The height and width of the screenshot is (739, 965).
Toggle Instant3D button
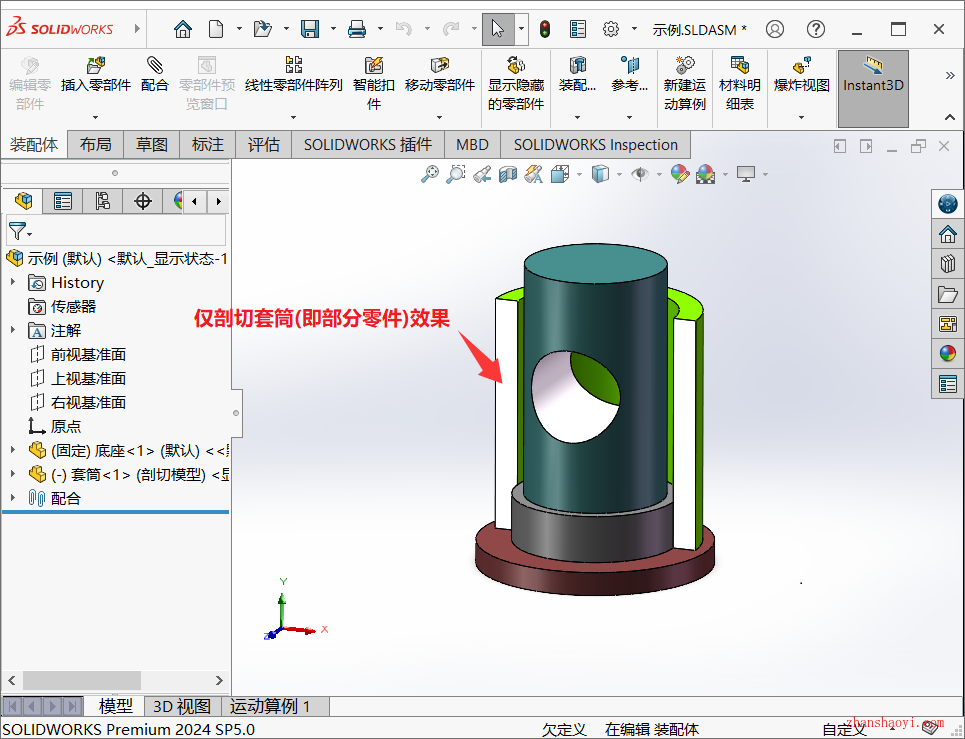pyautogui.click(x=873, y=88)
